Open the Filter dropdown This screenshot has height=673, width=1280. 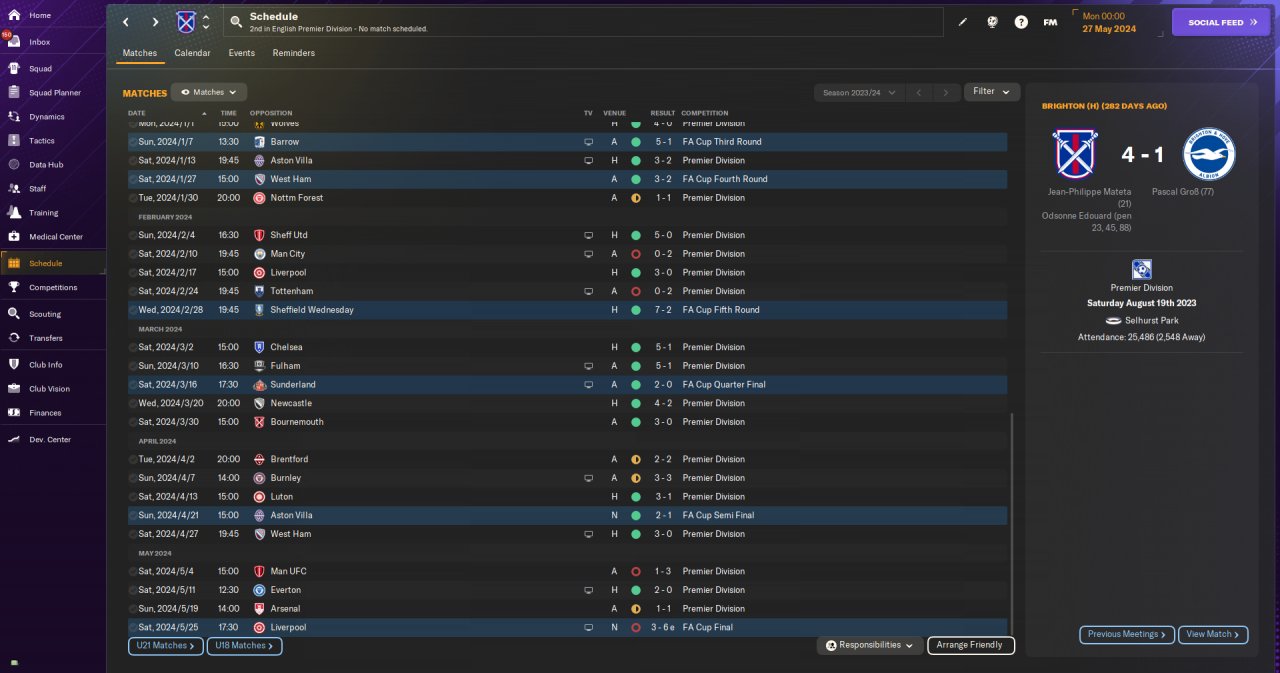pos(992,91)
